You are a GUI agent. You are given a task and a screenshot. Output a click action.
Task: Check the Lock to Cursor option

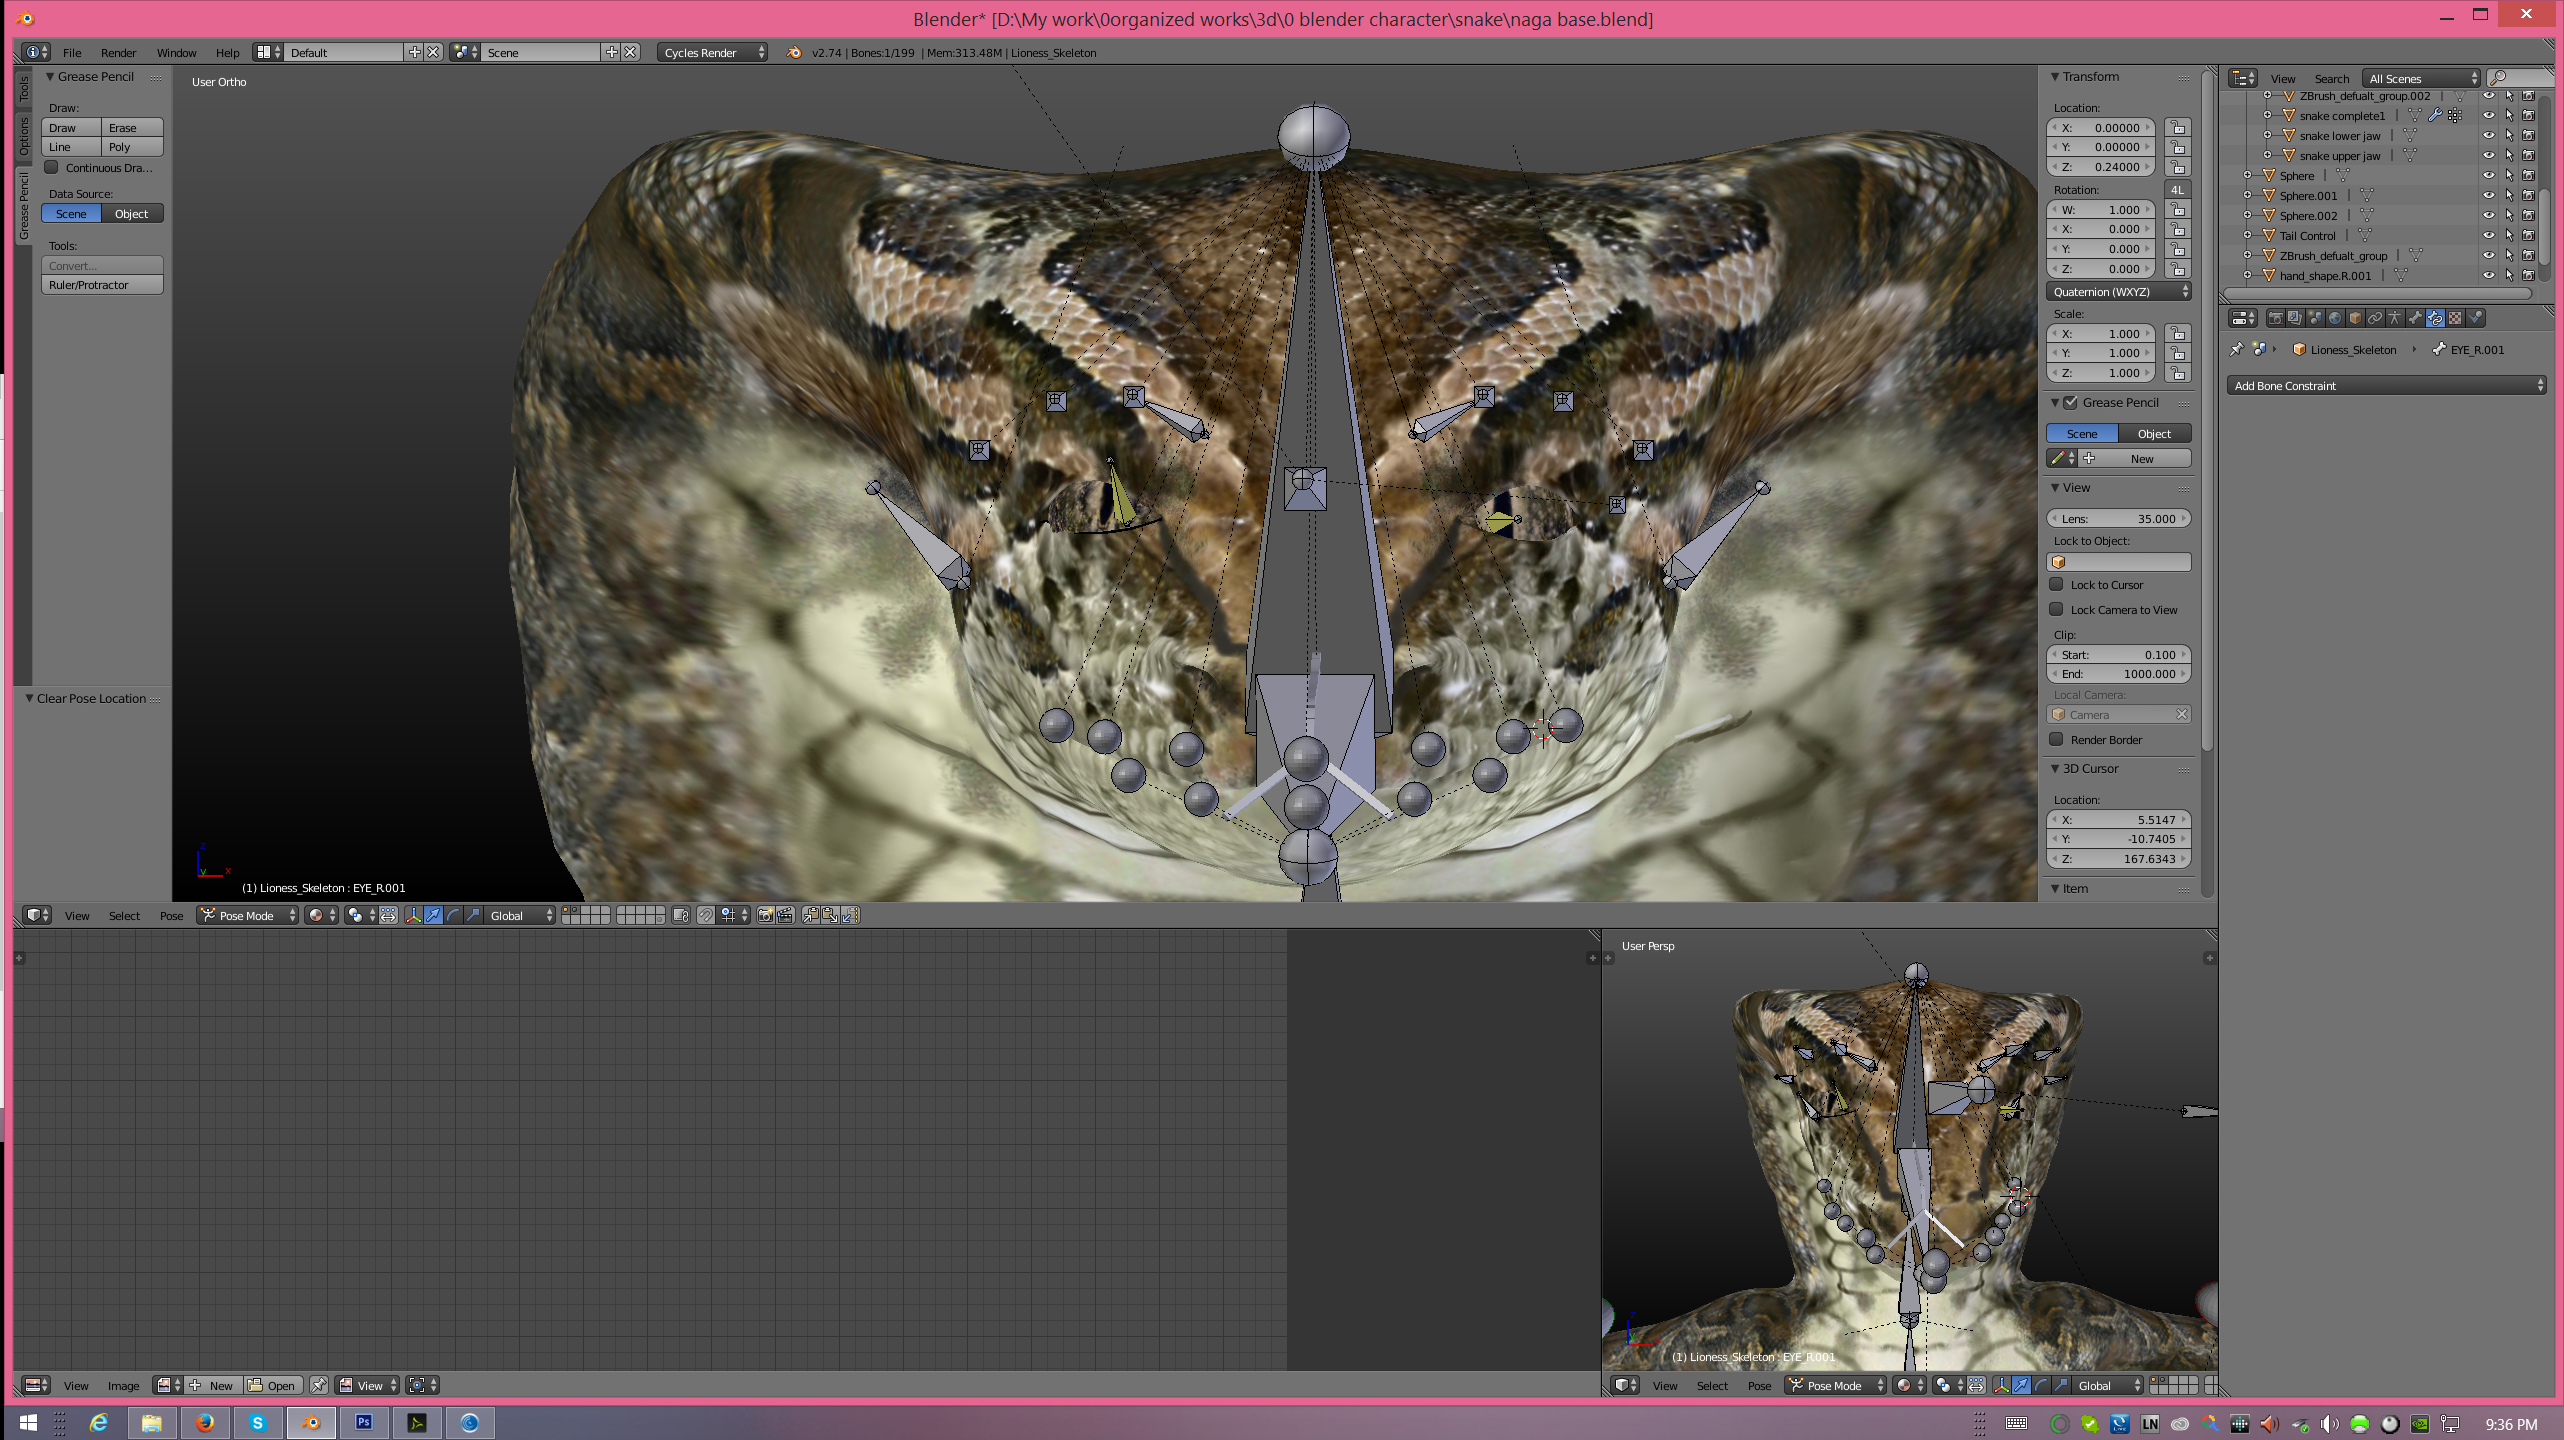click(2057, 584)
